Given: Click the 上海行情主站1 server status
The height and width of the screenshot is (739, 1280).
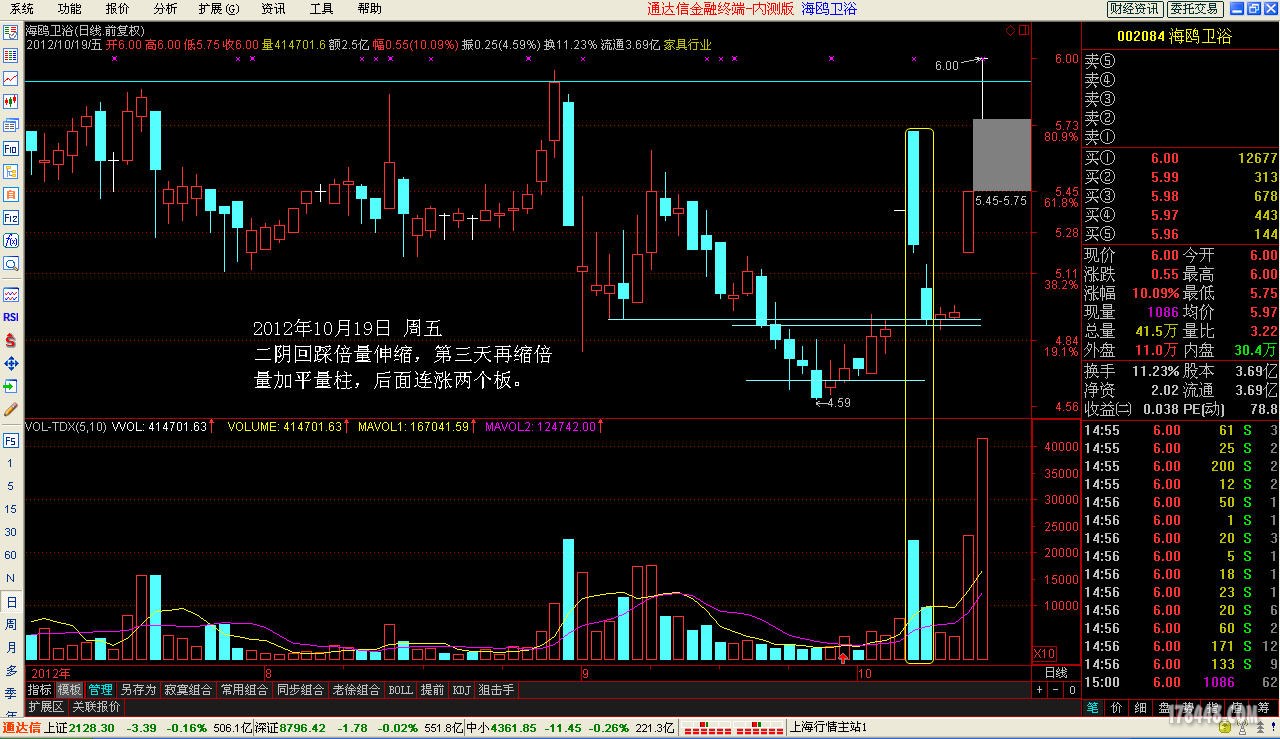Looking at the screenshot, I should pos(828,728).
